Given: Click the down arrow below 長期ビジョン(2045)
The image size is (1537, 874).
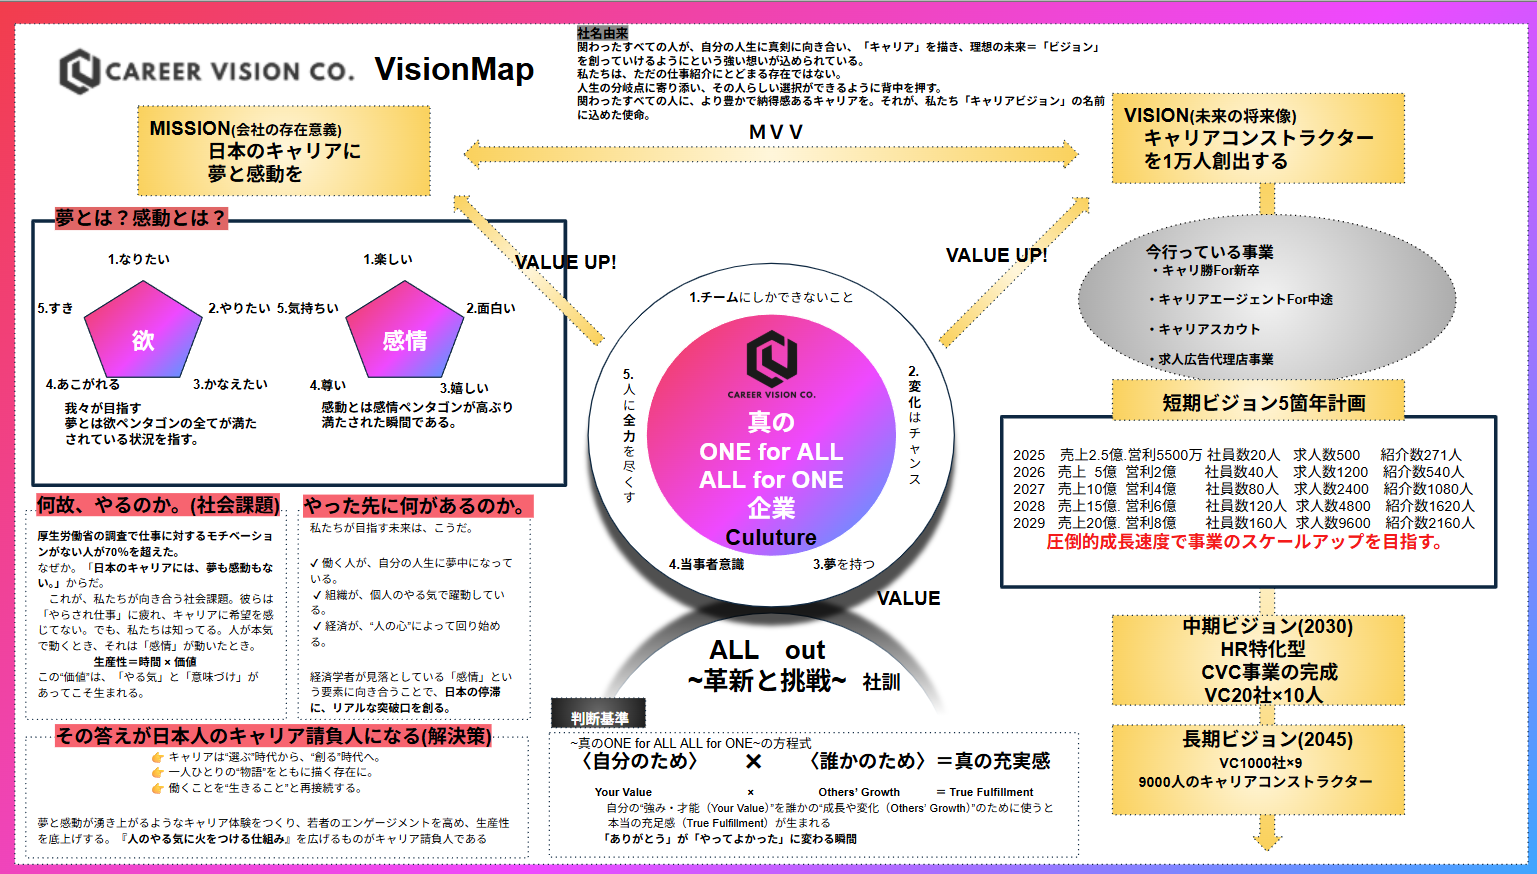Looking at the screenshot, I should click(1267, 832).
